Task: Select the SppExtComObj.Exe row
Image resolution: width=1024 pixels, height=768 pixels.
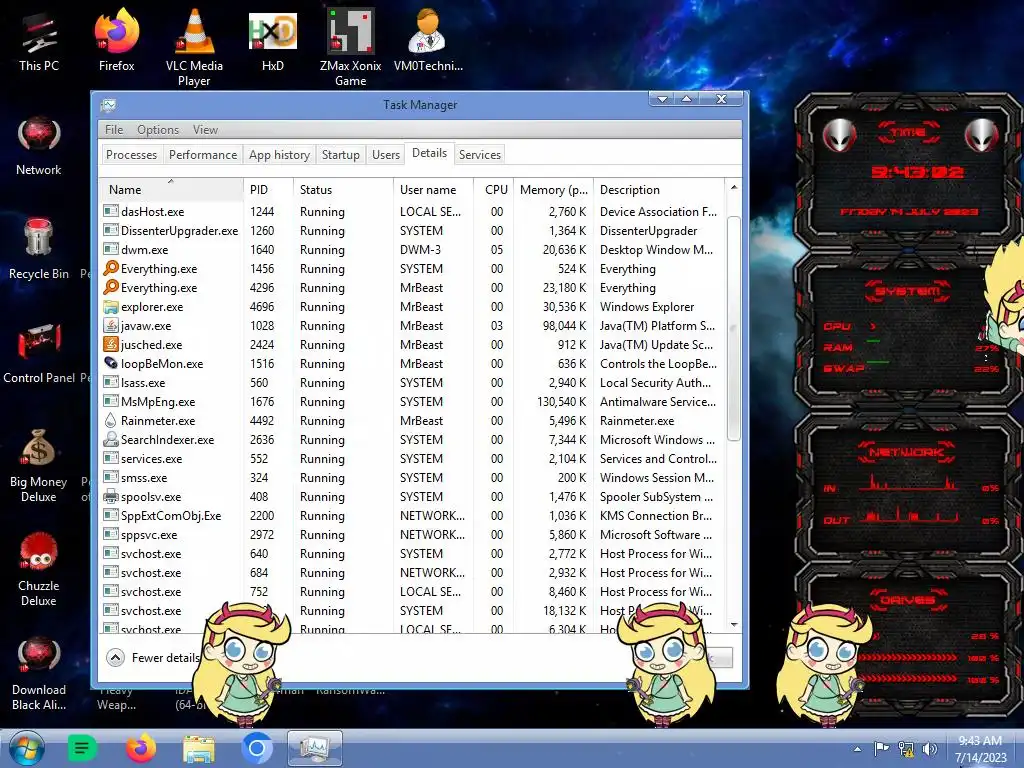Action: point(413,515)
